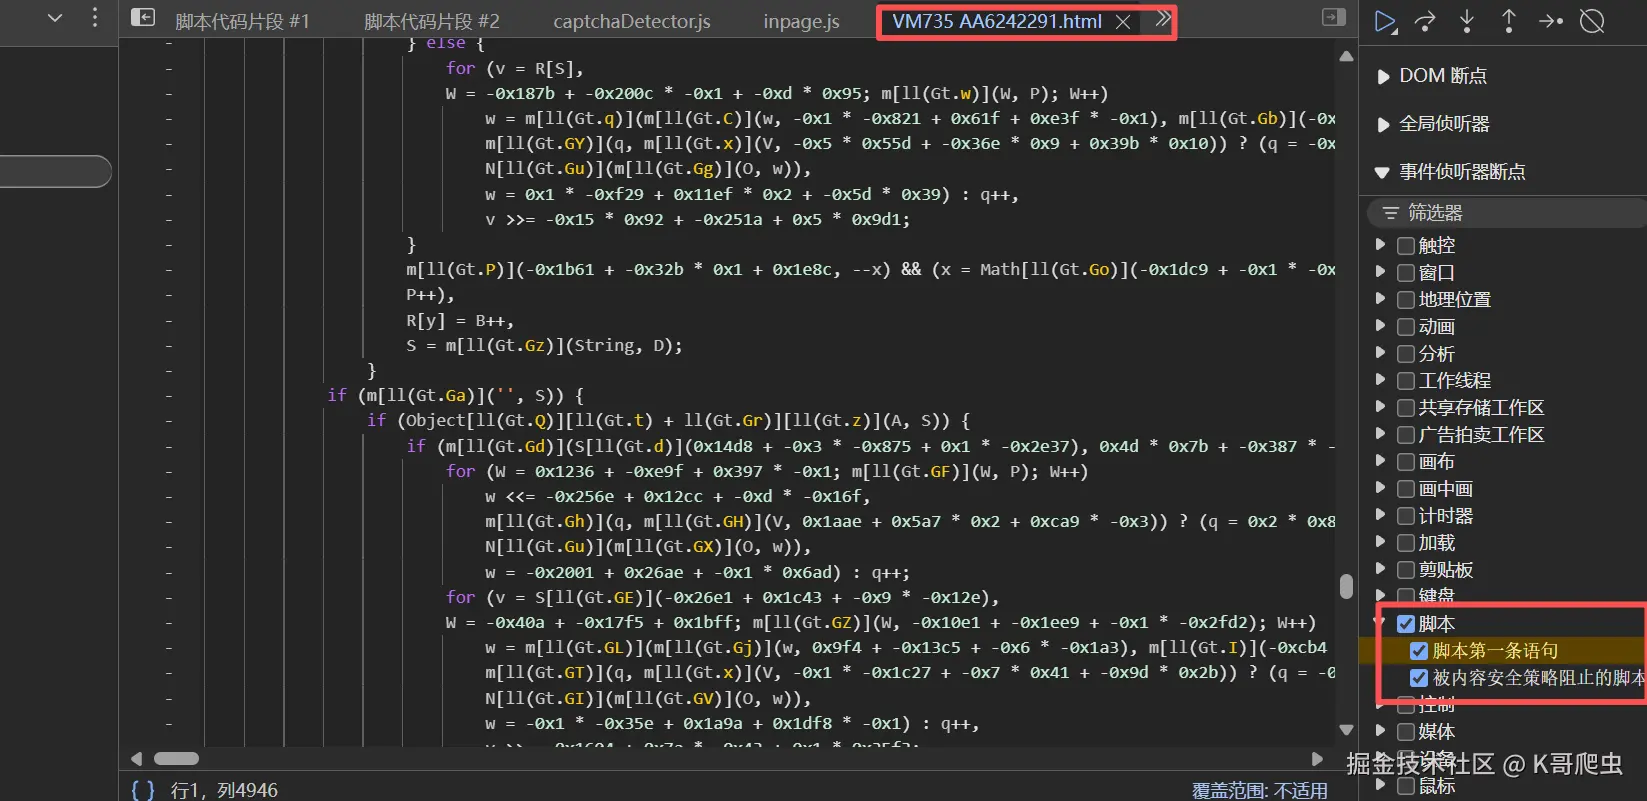Click the horizontal scrollbar left arrow

click(x=137, y=759)
